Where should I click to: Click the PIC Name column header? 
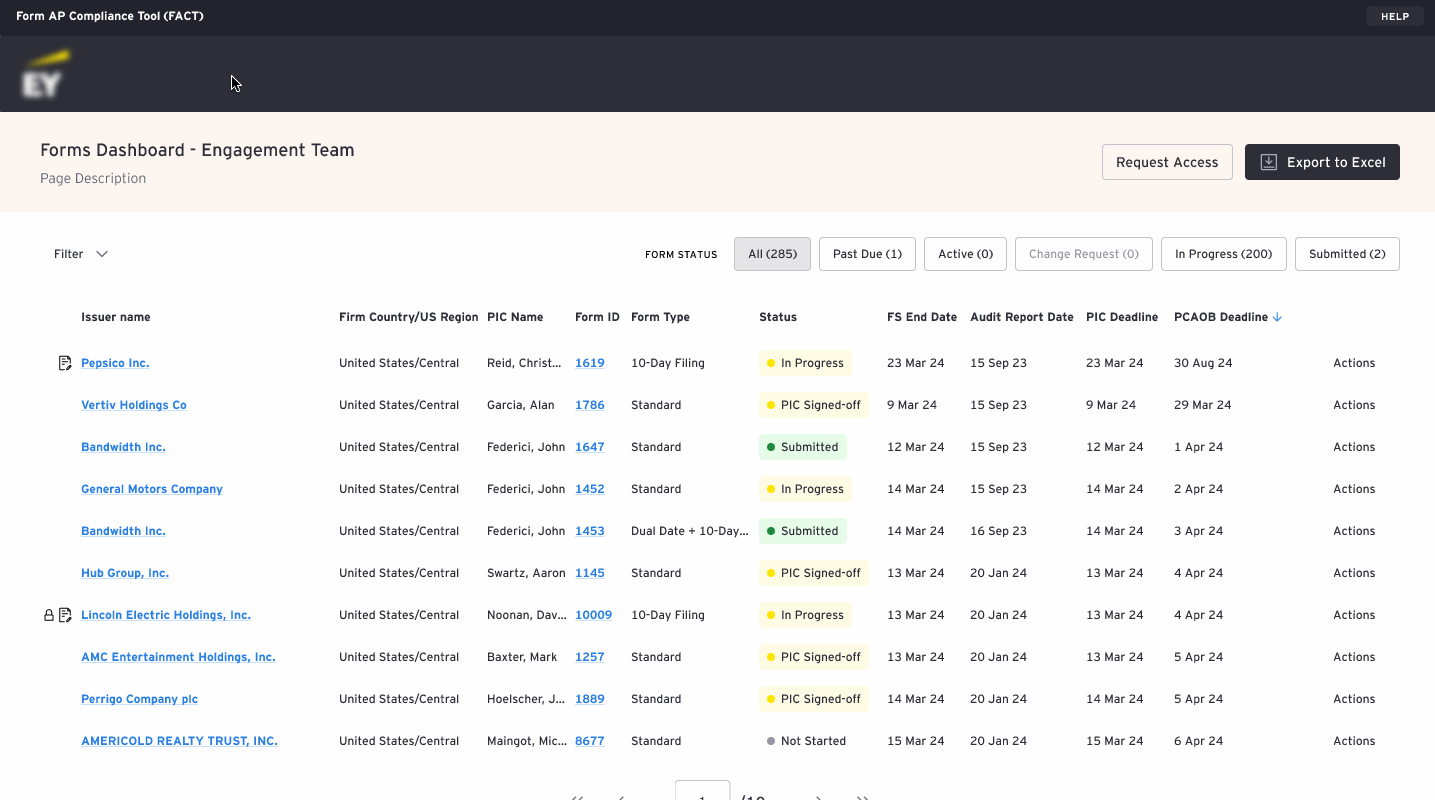(x=515, y=317)
